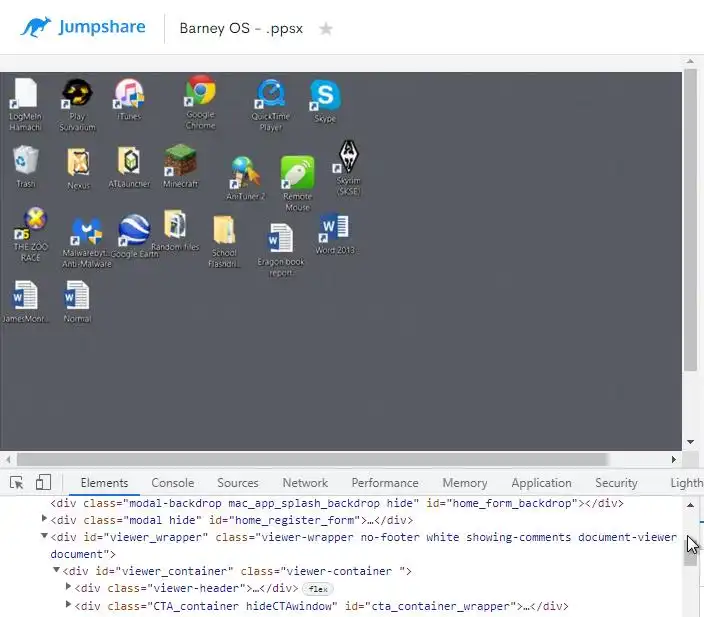Viewport: 704px width, 617px height.
Task: Open the LogMeIn Hamachi desktop icon
Action: point(25,104)
